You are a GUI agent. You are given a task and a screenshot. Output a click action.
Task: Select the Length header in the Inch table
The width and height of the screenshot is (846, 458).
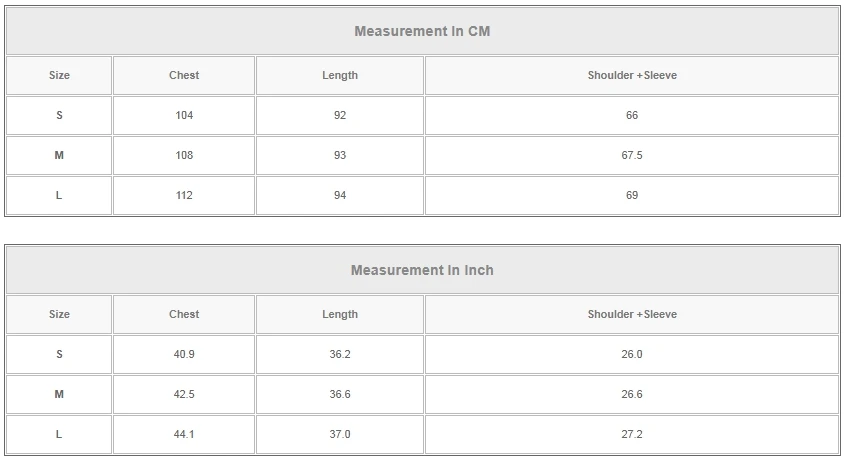click(340, 314)
